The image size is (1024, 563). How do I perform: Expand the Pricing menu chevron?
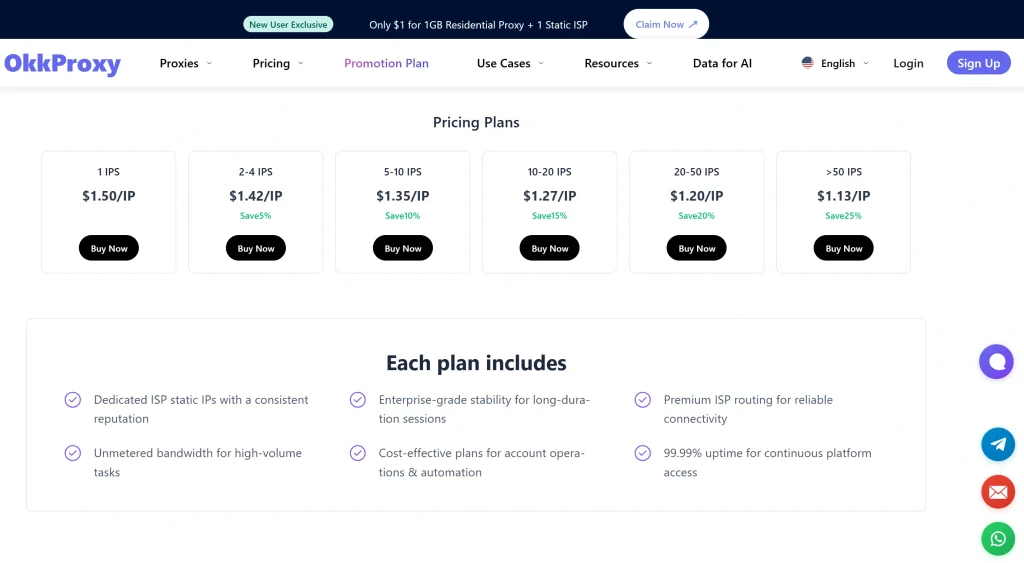click(300, 63)
